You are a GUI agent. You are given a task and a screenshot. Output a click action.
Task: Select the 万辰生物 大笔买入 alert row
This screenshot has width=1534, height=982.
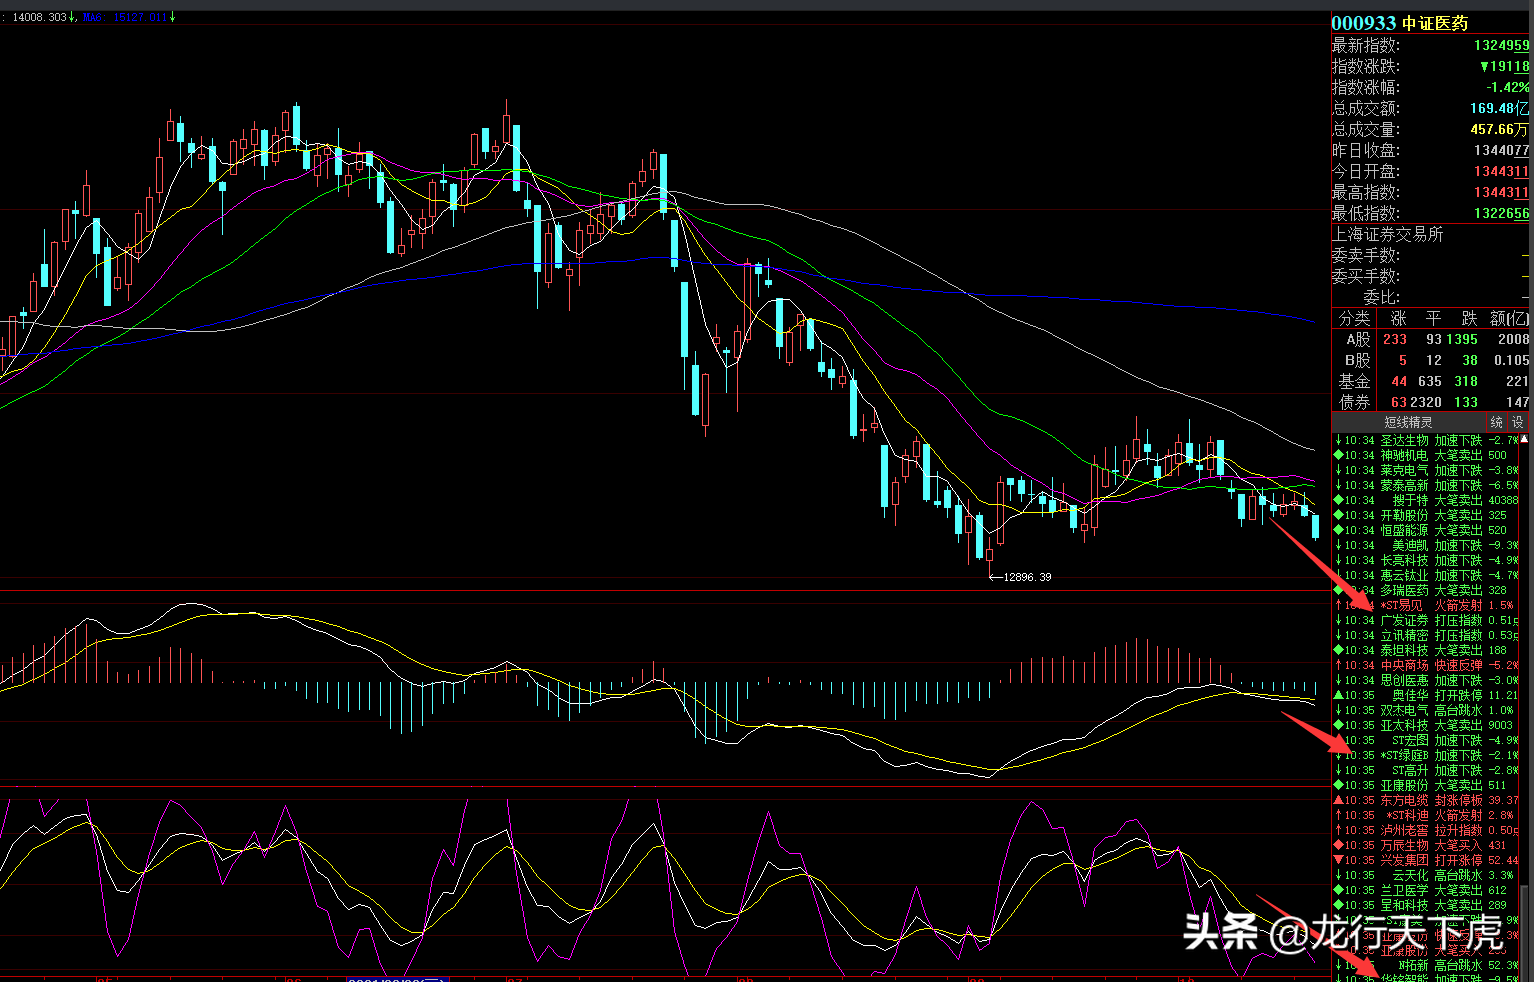pyautogui.click(x=1425, y=845)
